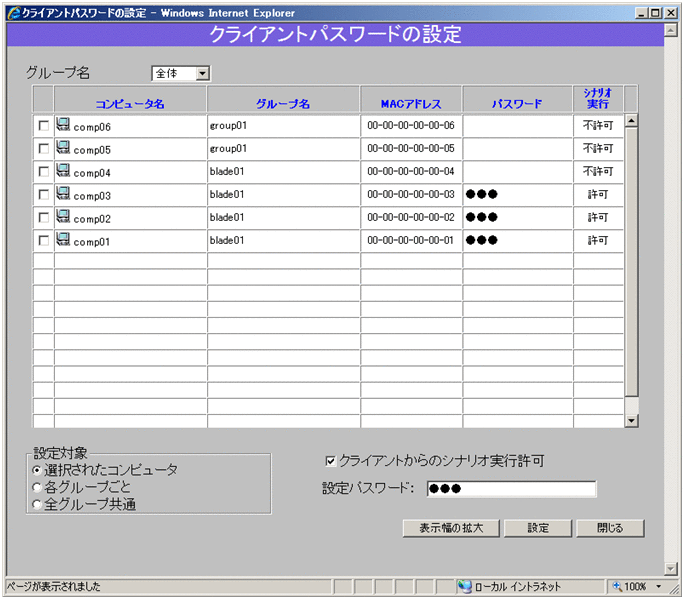Click MAC address 00-00-00-00-00-01
The width and height of the screenshot is (685, 600).
[x=411, y=240]
